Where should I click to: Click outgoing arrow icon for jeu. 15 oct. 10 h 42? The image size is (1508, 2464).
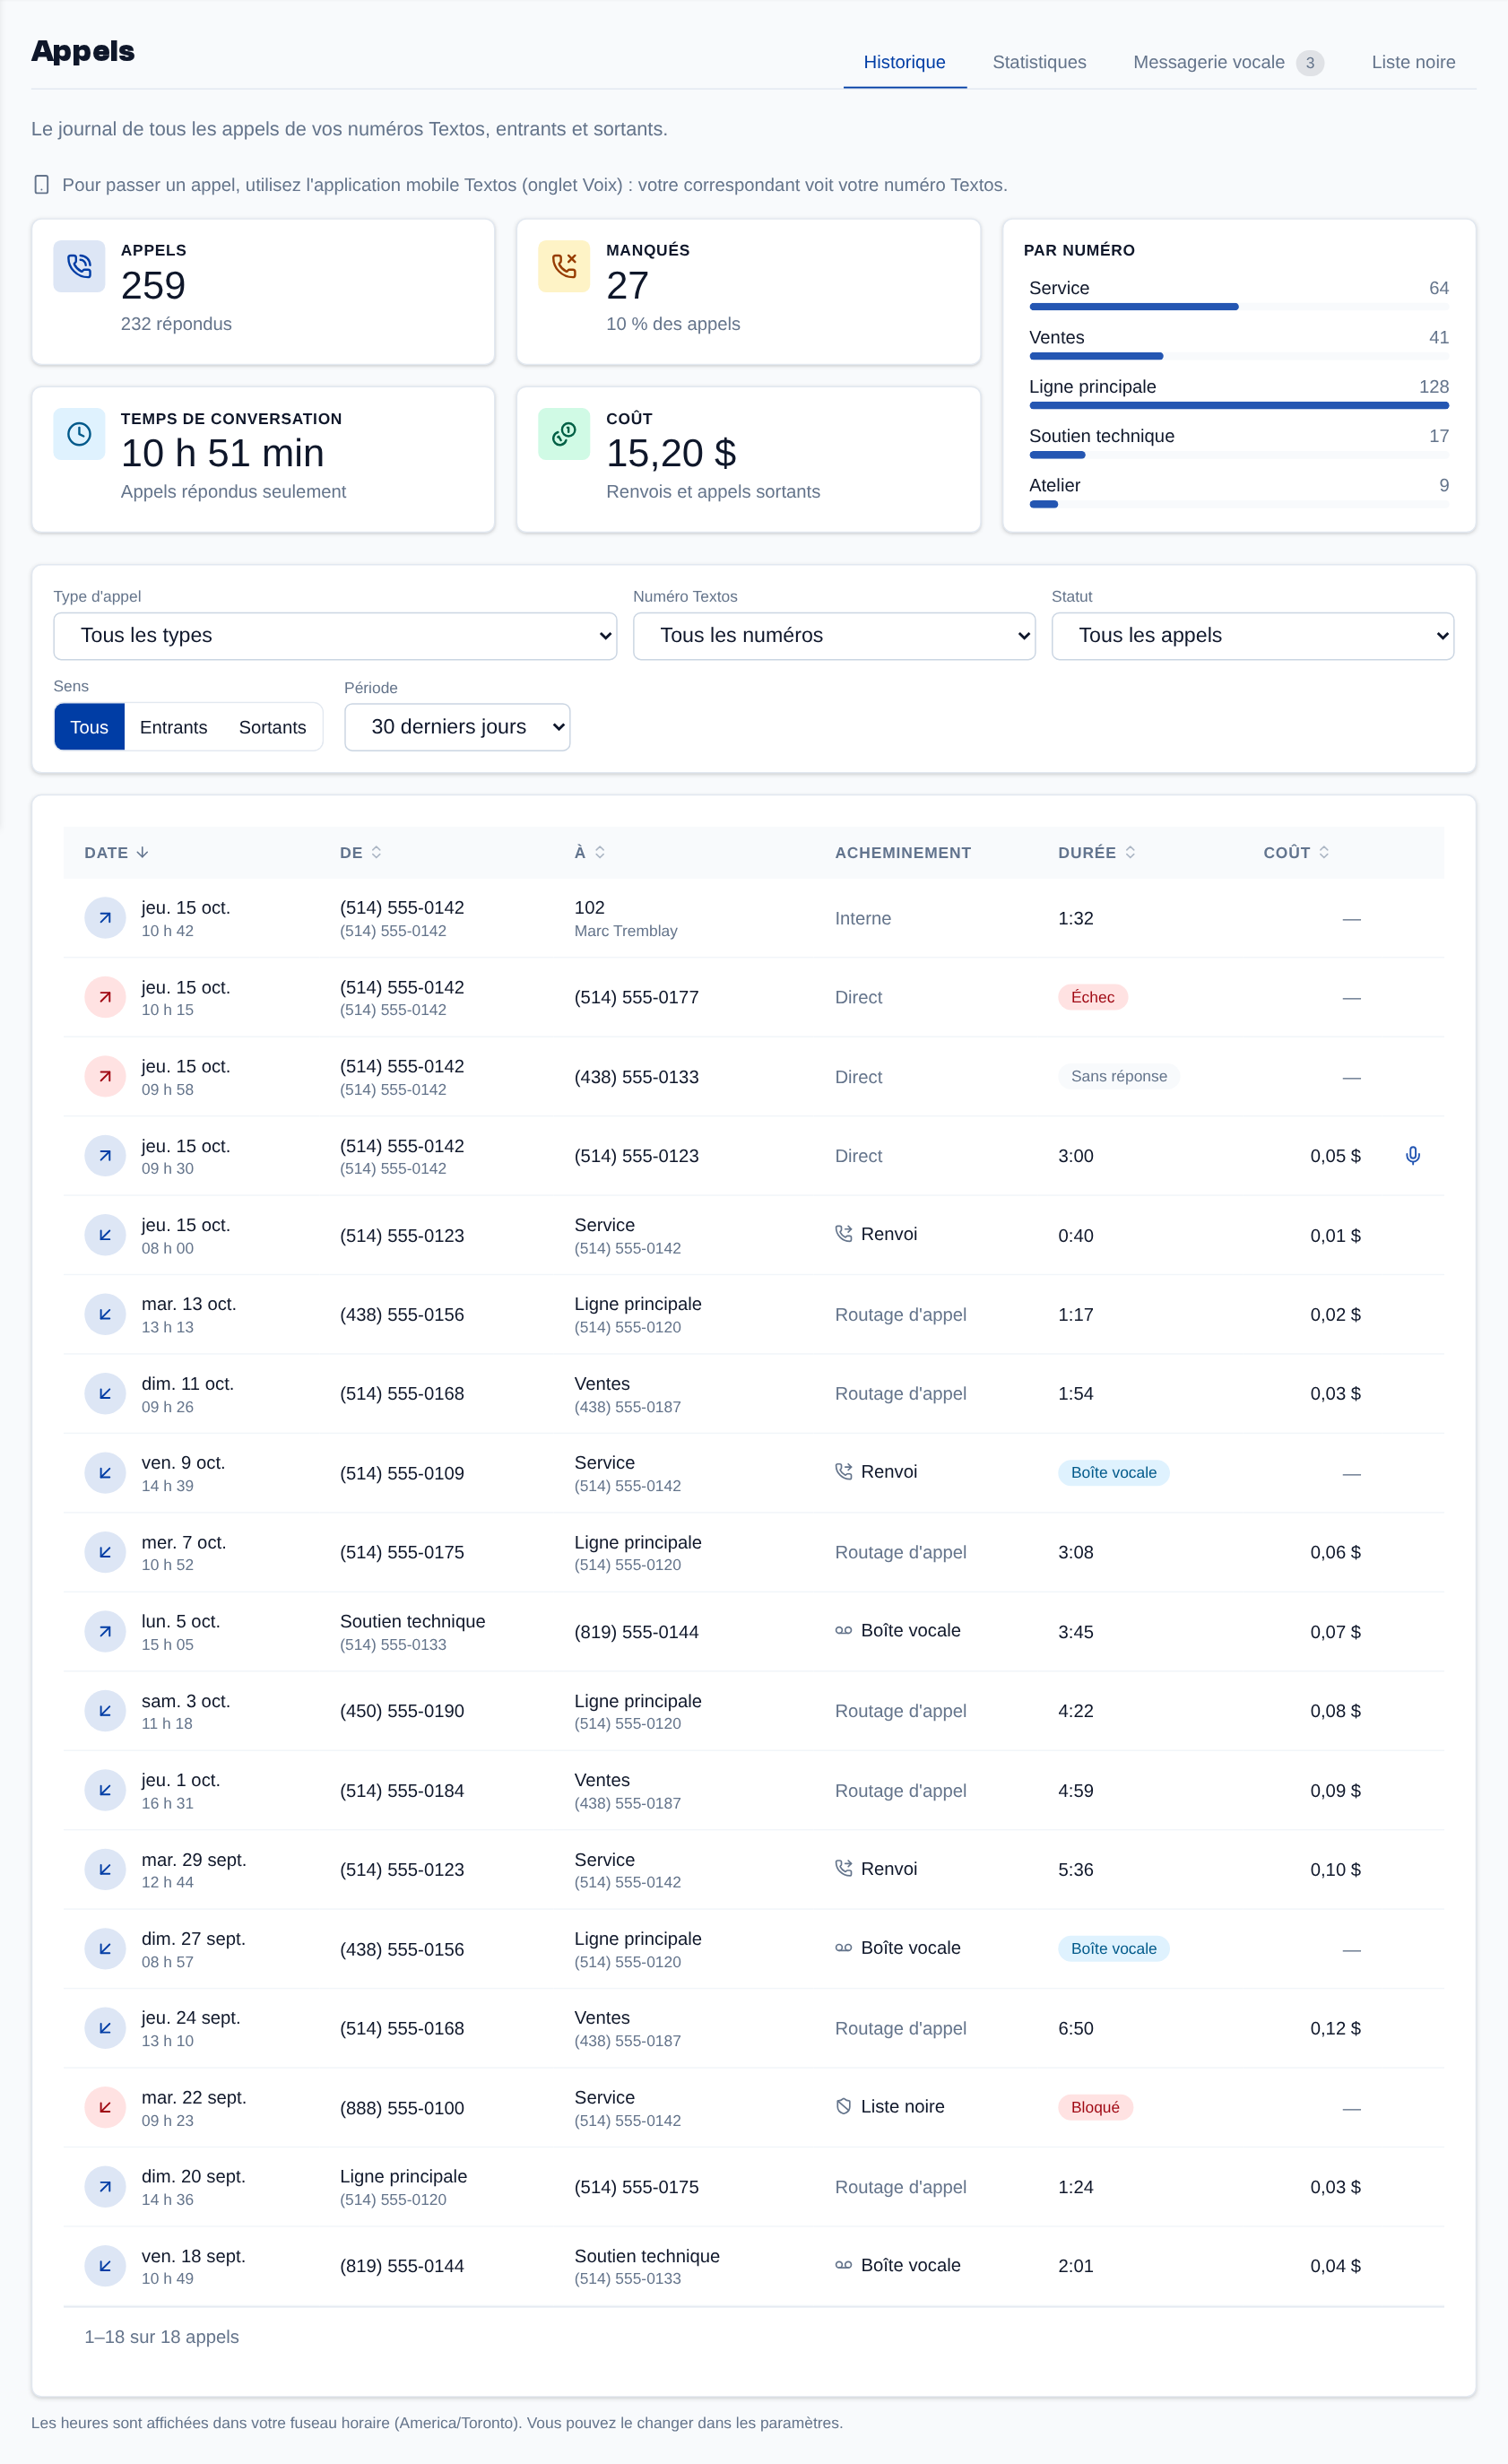[x=105, y=918]
